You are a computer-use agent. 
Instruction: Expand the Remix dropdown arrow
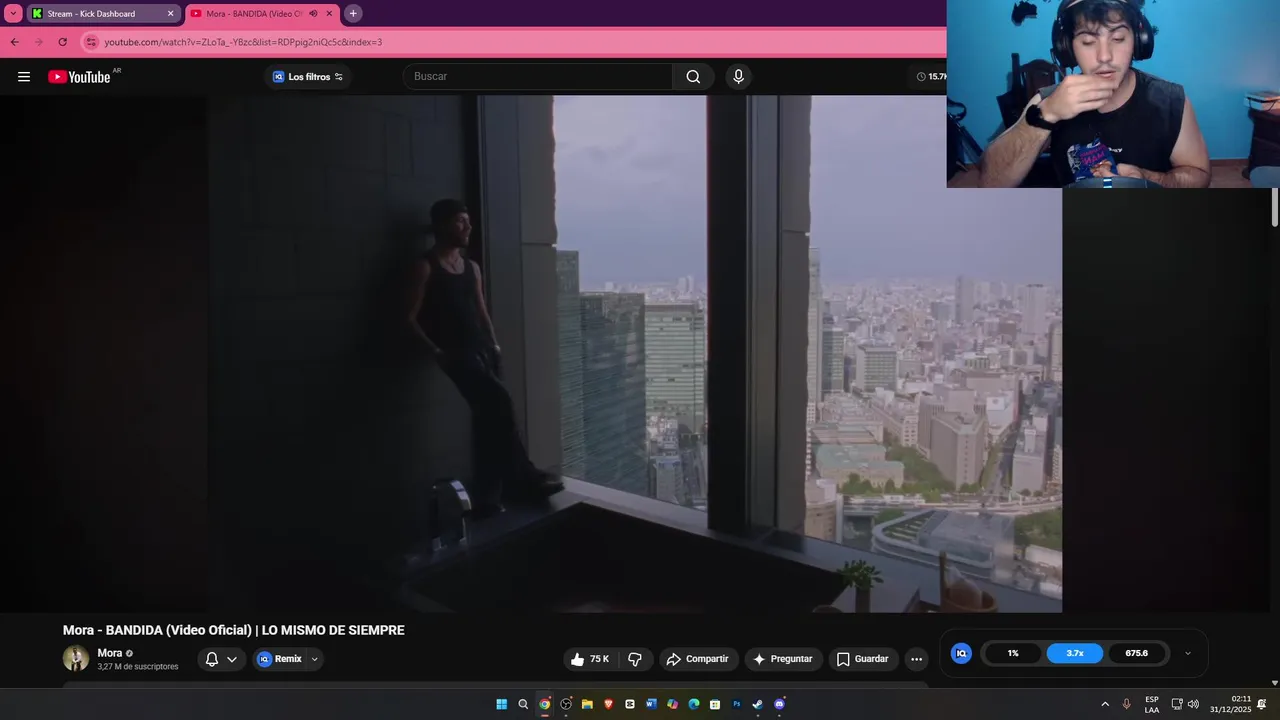click(x=315, y=659)
